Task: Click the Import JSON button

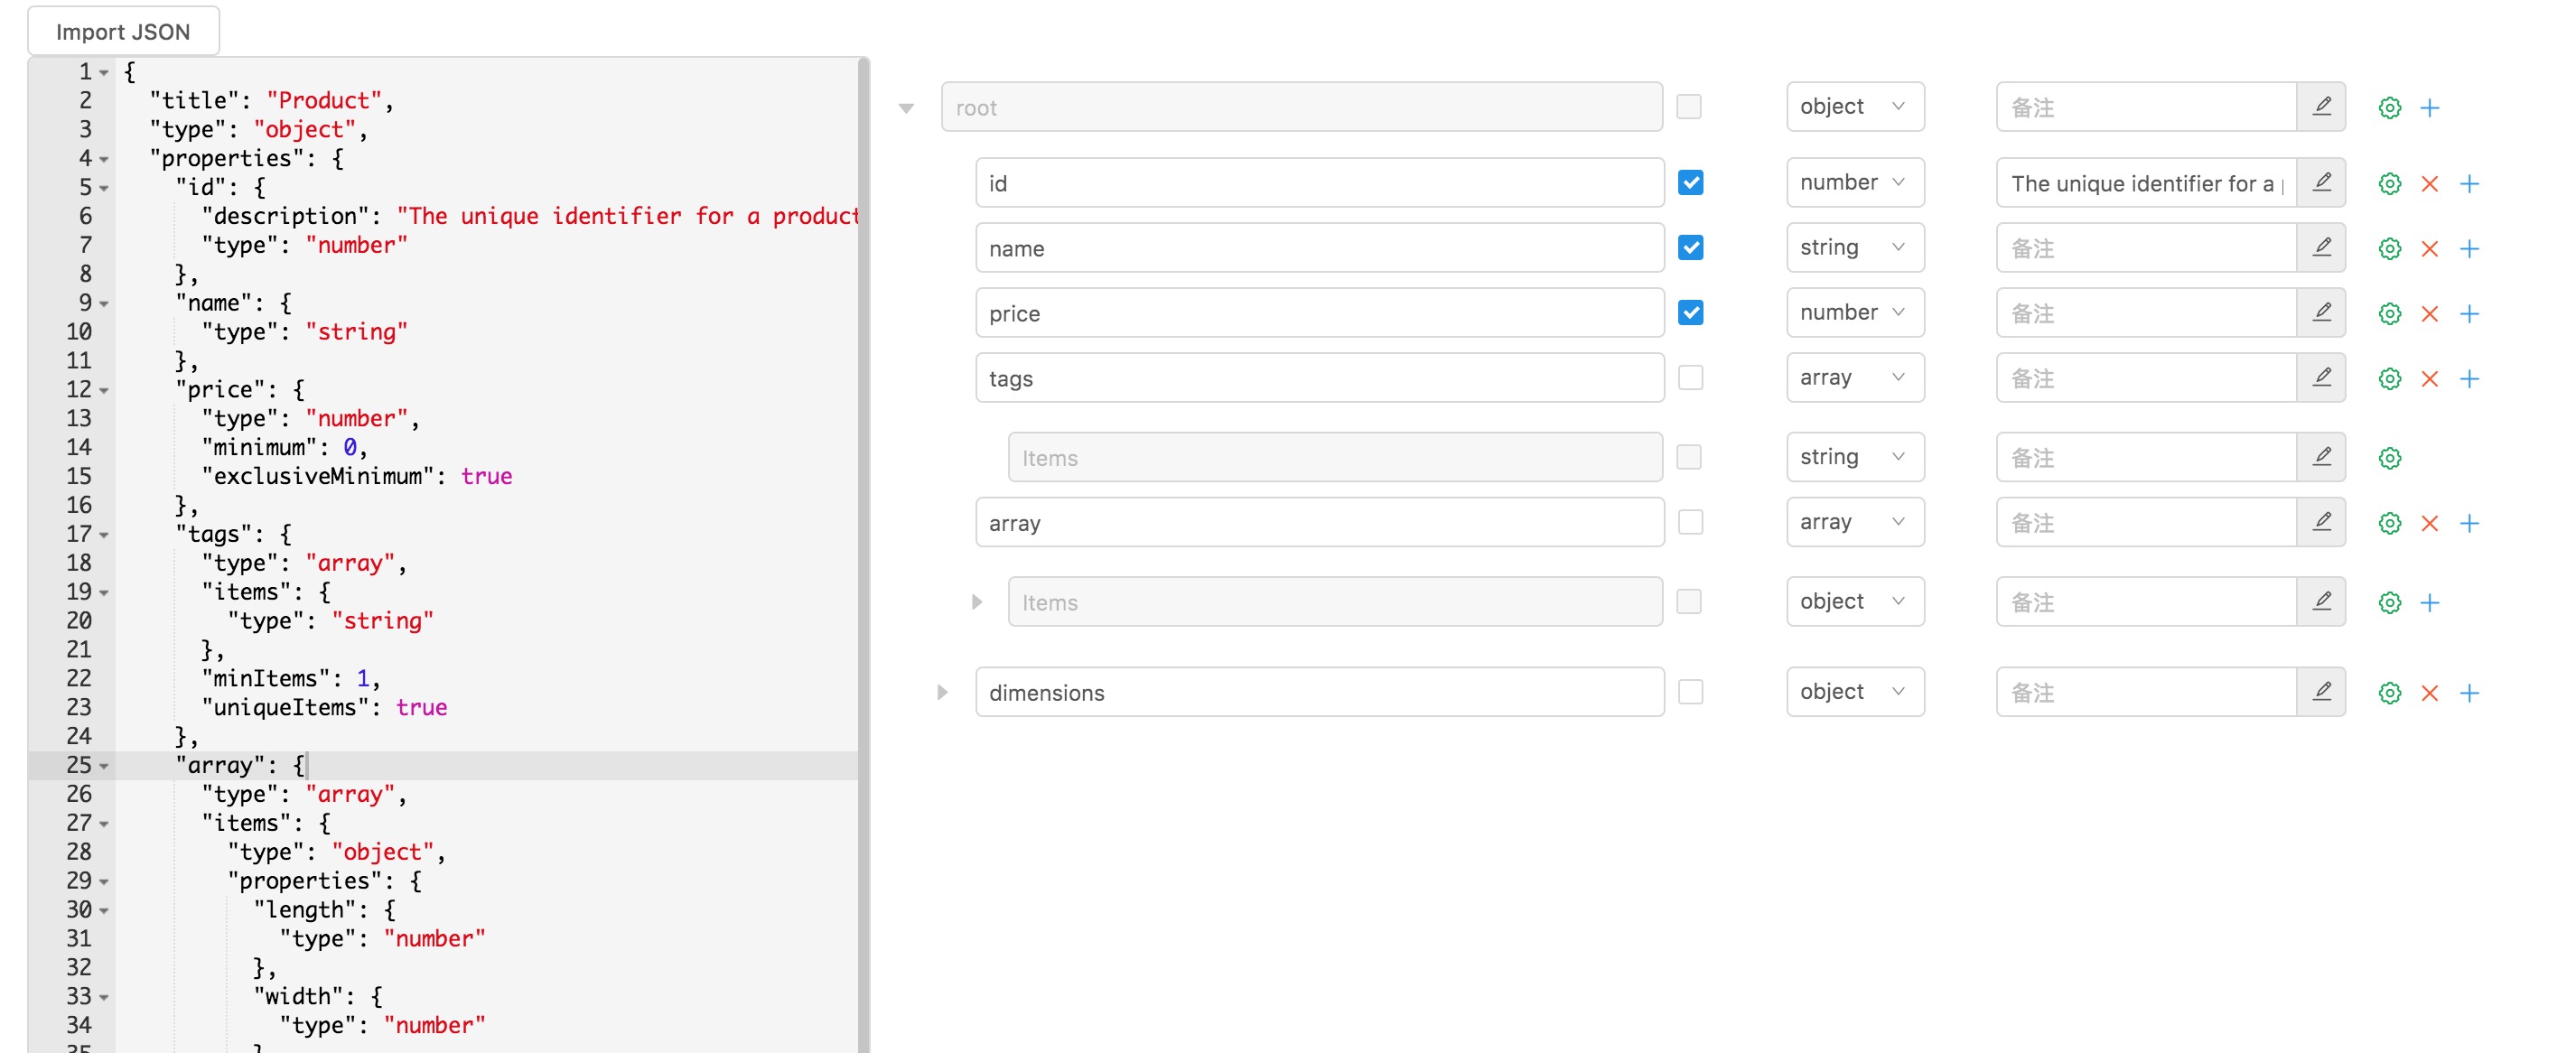Action: click(122, 30)
